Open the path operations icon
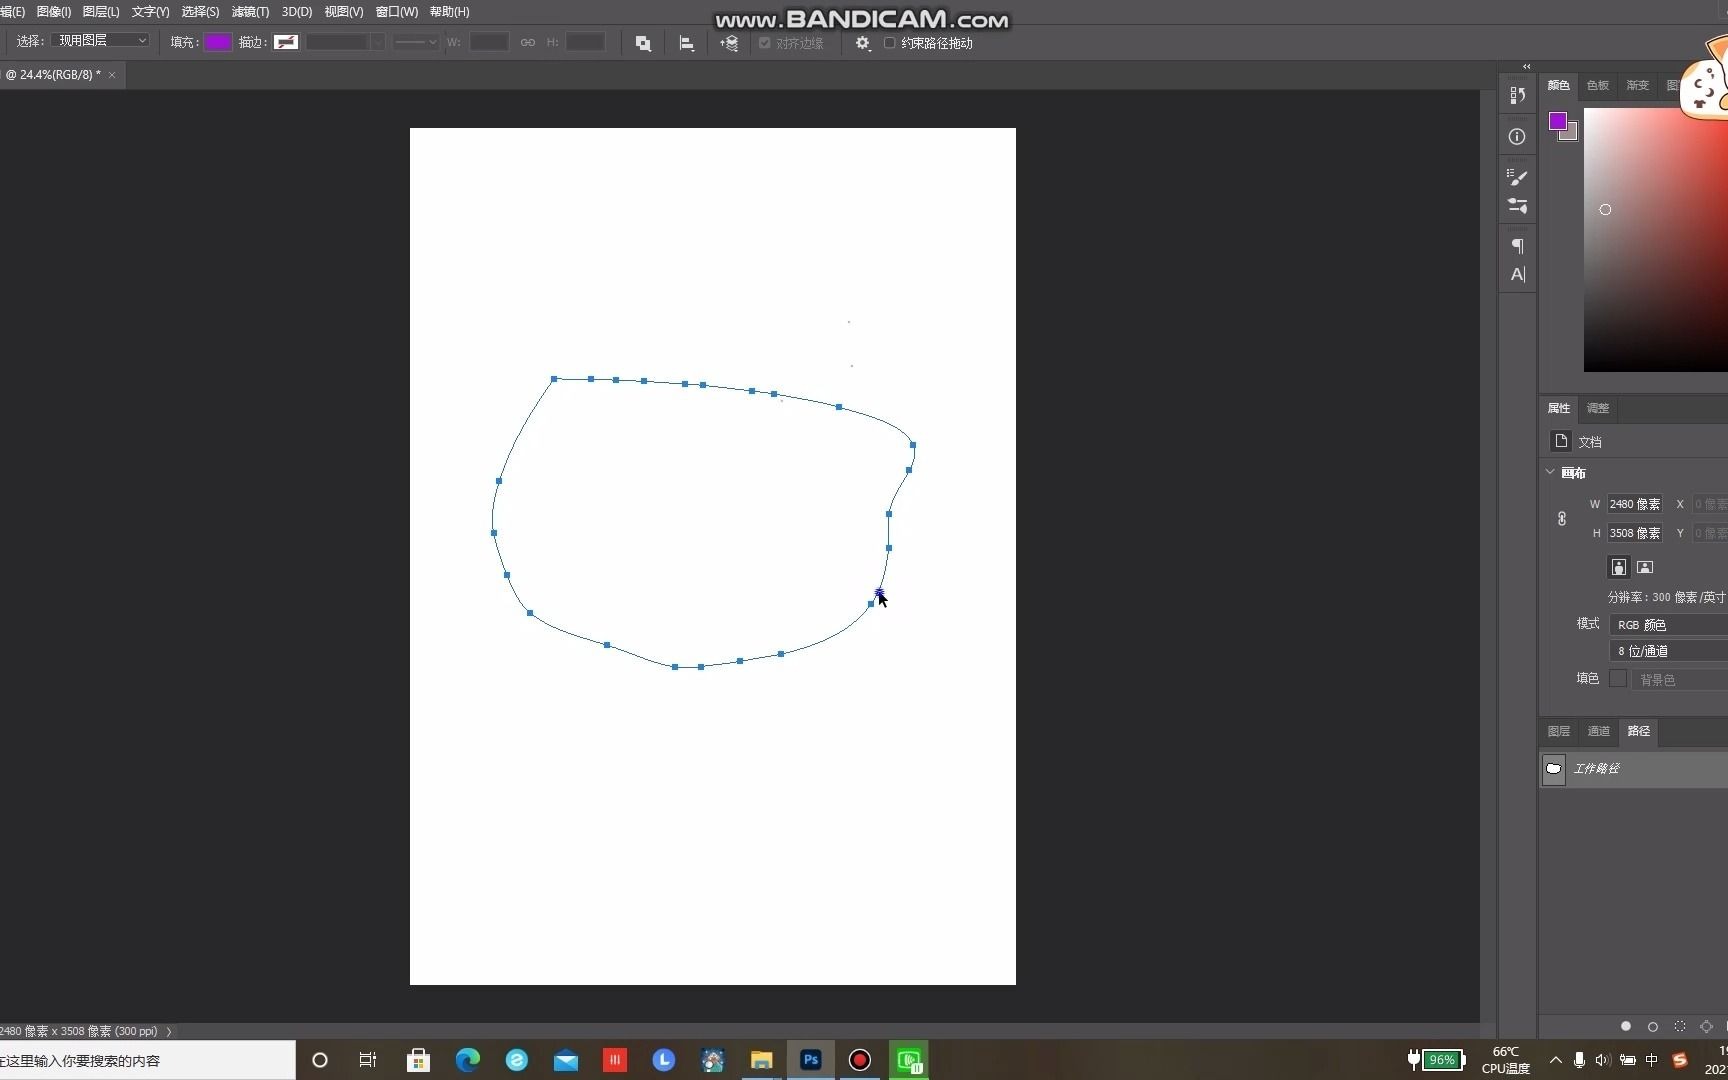Image resolution: width=1728 pixels, height=1080 pixels. click(643, 42)
